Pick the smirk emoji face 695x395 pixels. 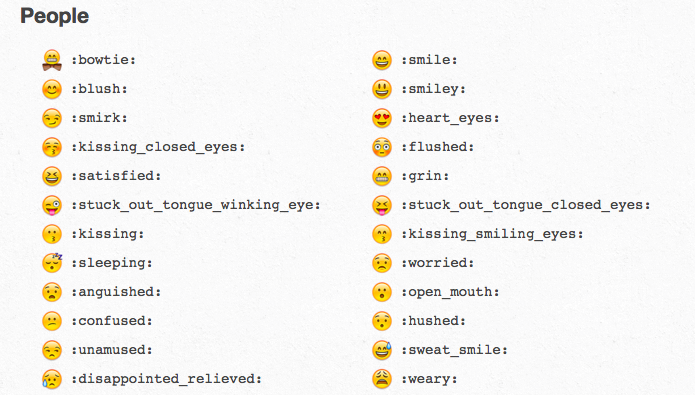click(x=52, y=118)
